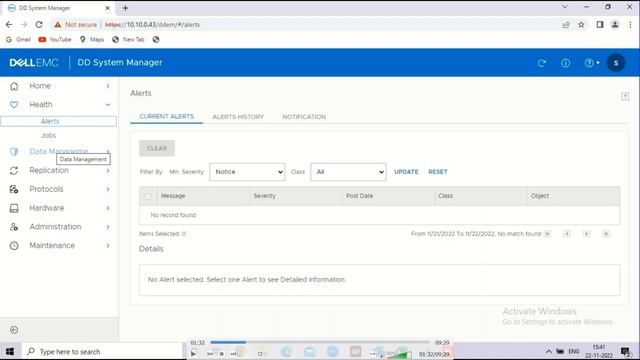
Task: Click the refresh icon in blue header
Action: pyautogui.click(x=542, y=63)
